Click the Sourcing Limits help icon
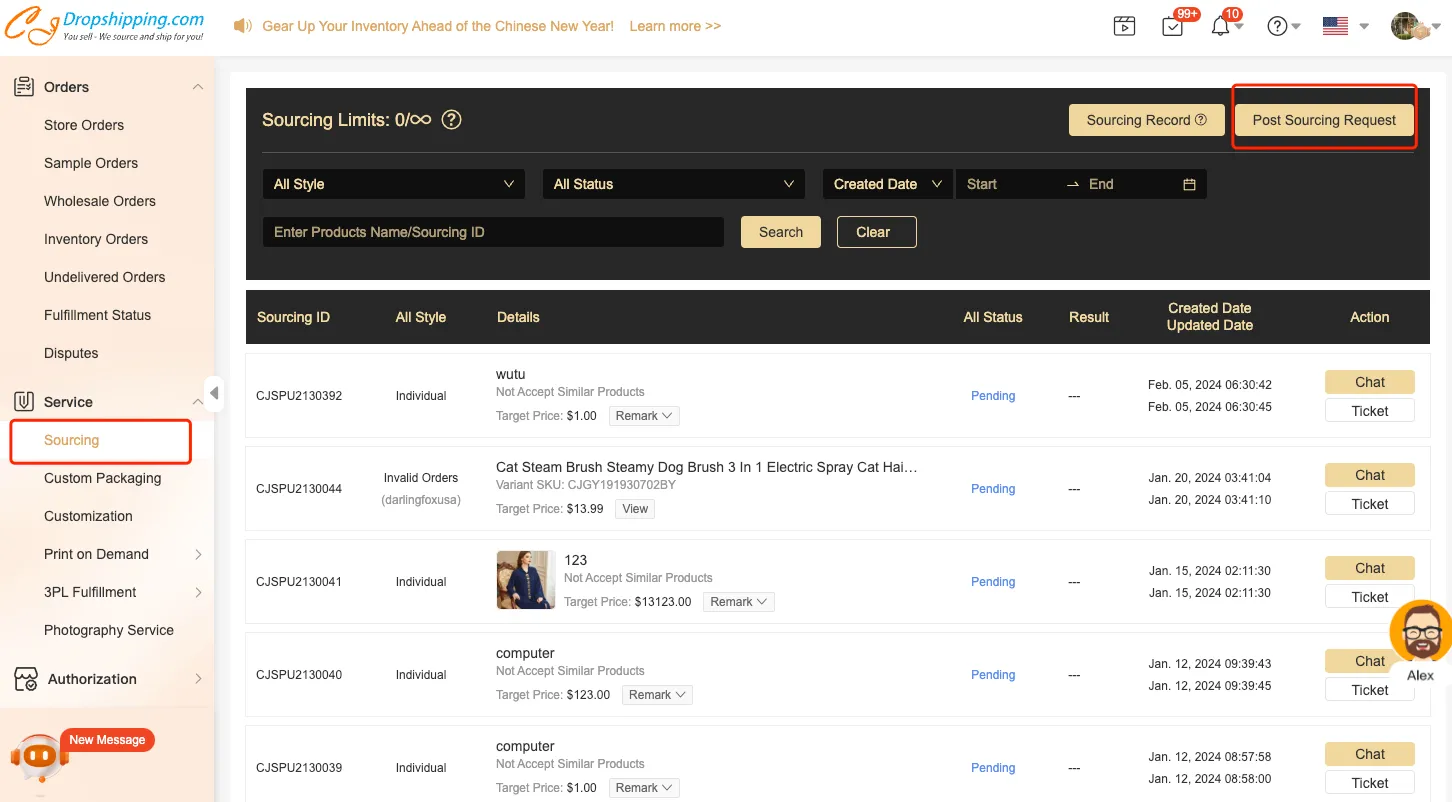1452x802 pixels. 452,120
